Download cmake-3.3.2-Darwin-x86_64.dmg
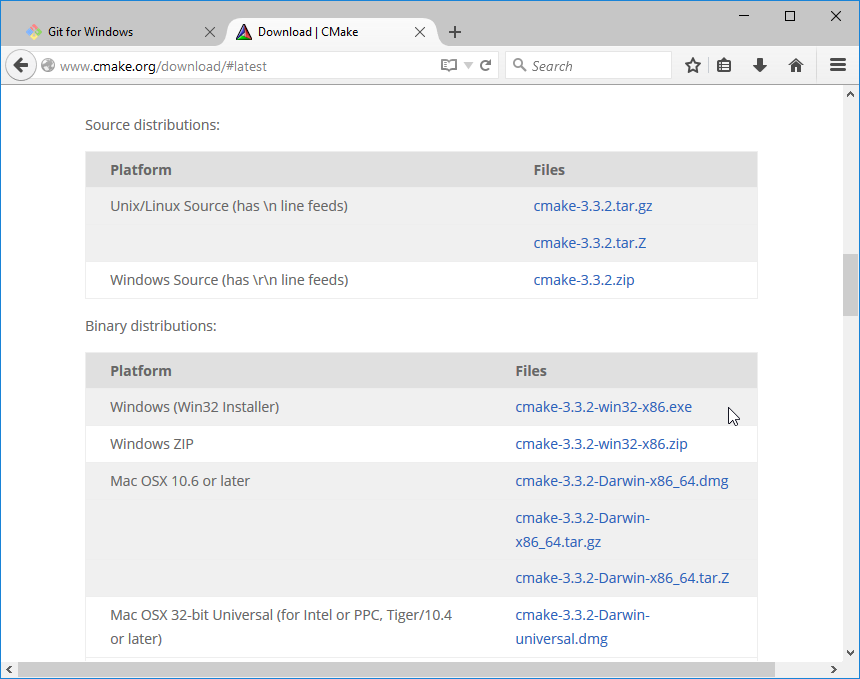Viewport: 860px width, 679px height. pos(622,481)
